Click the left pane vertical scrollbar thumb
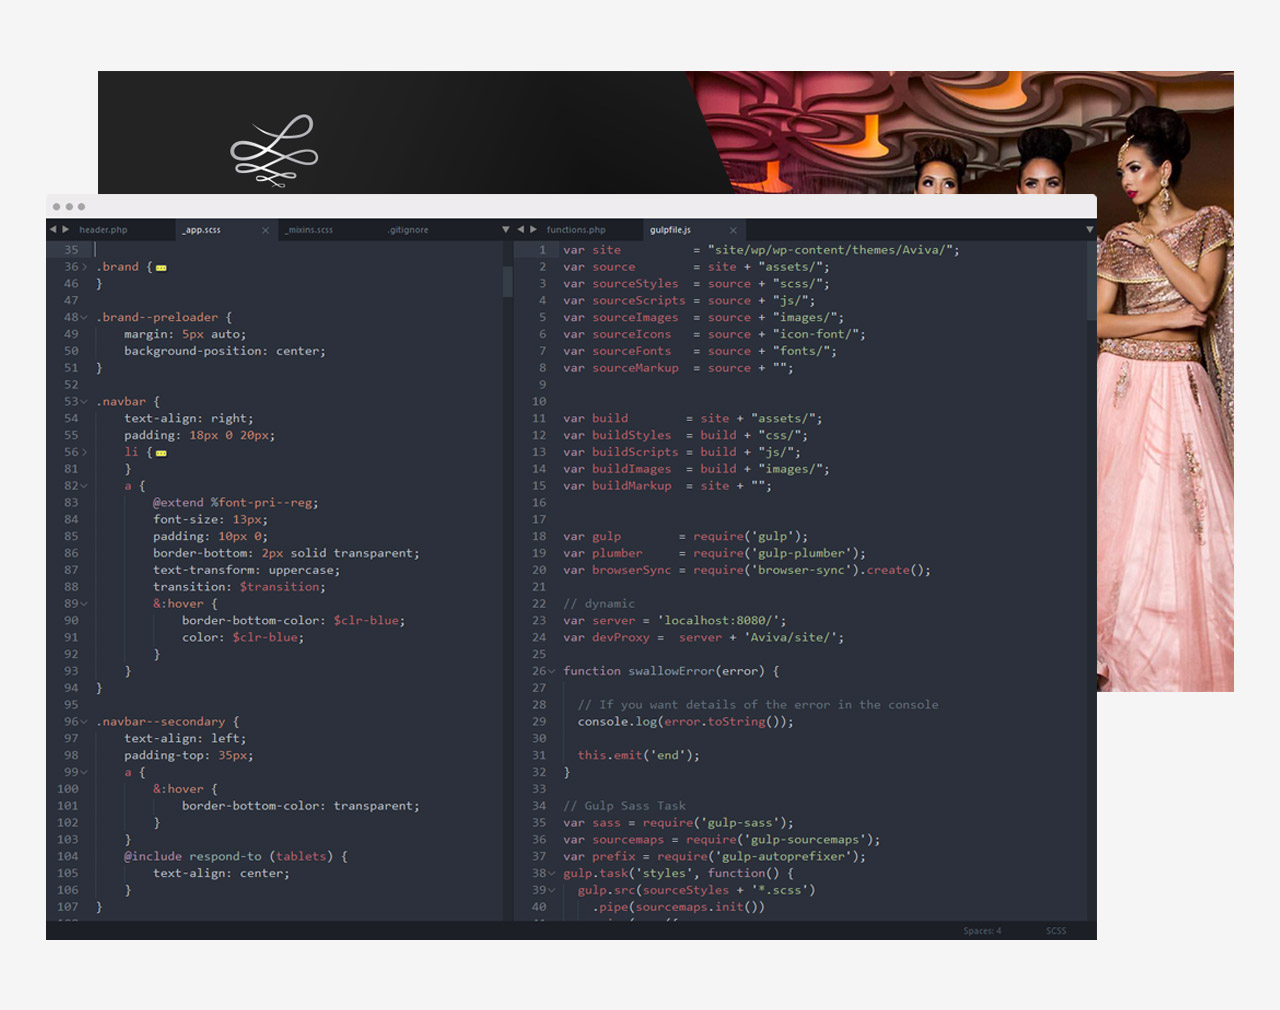Screen dimensions: 1280x1010 tap(507, 281)
